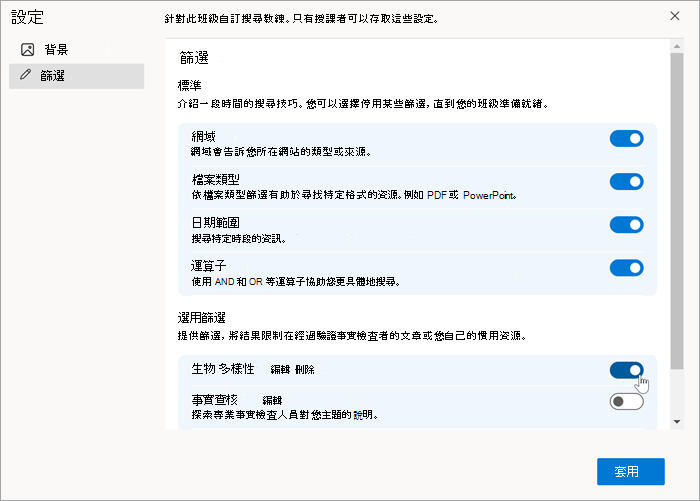
Task: Click the 選用篩選 section heading
Action: pyautogui.click(x=201, y=317)
